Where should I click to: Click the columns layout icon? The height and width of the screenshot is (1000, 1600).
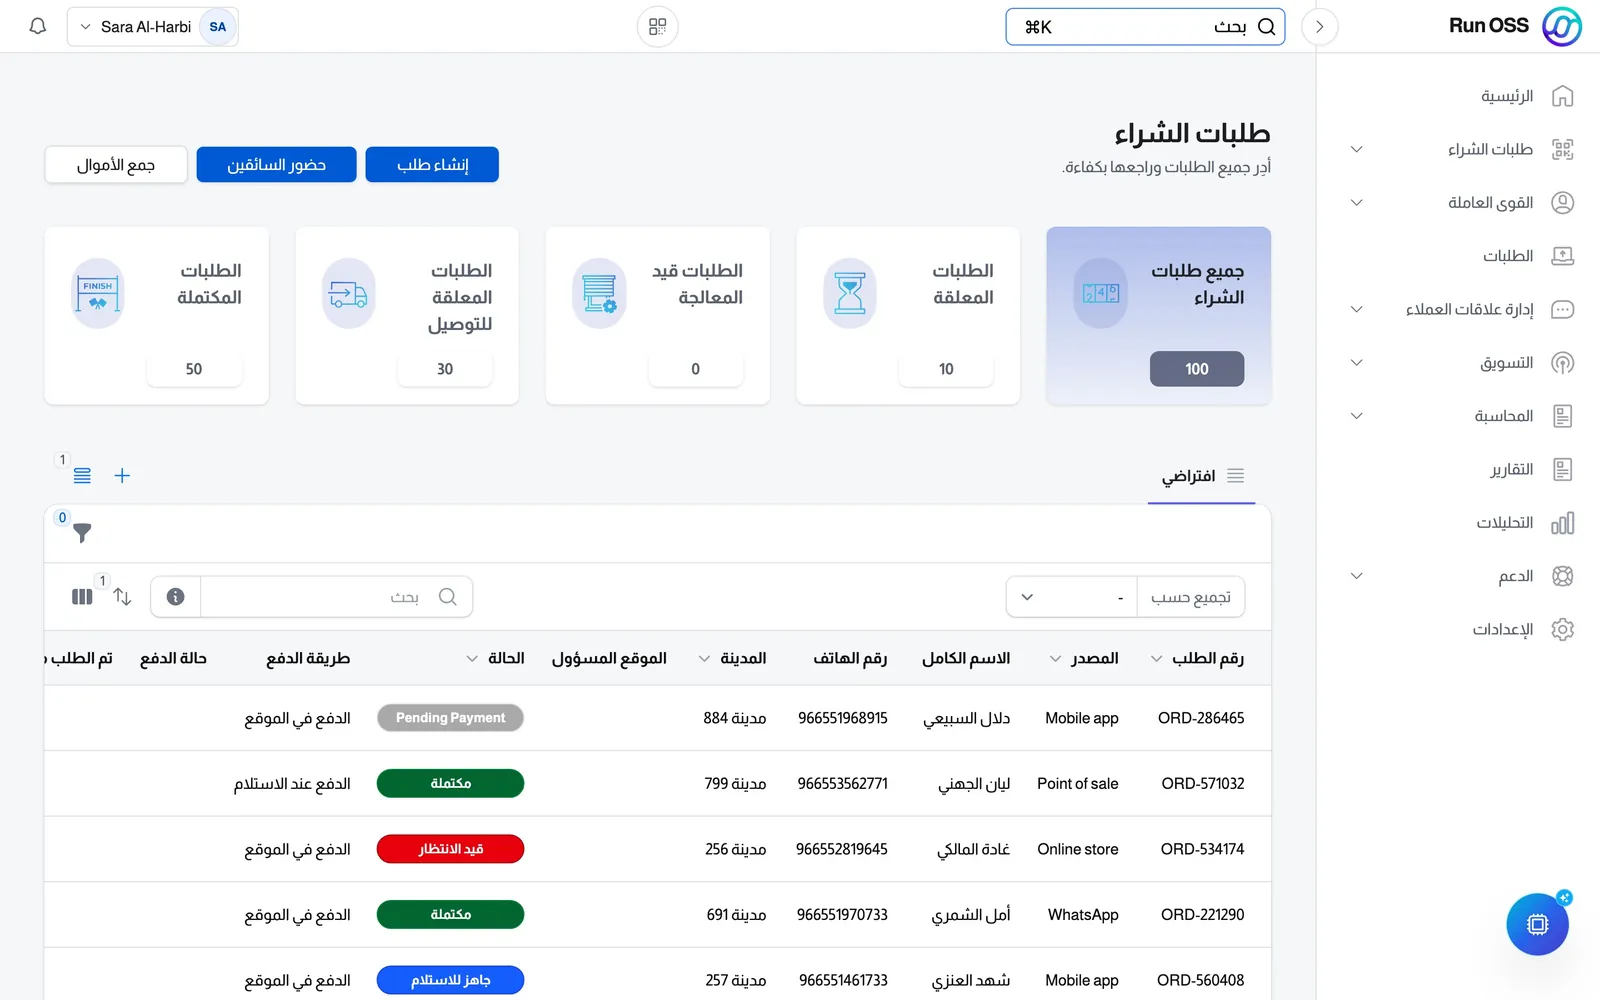point(82,597)
